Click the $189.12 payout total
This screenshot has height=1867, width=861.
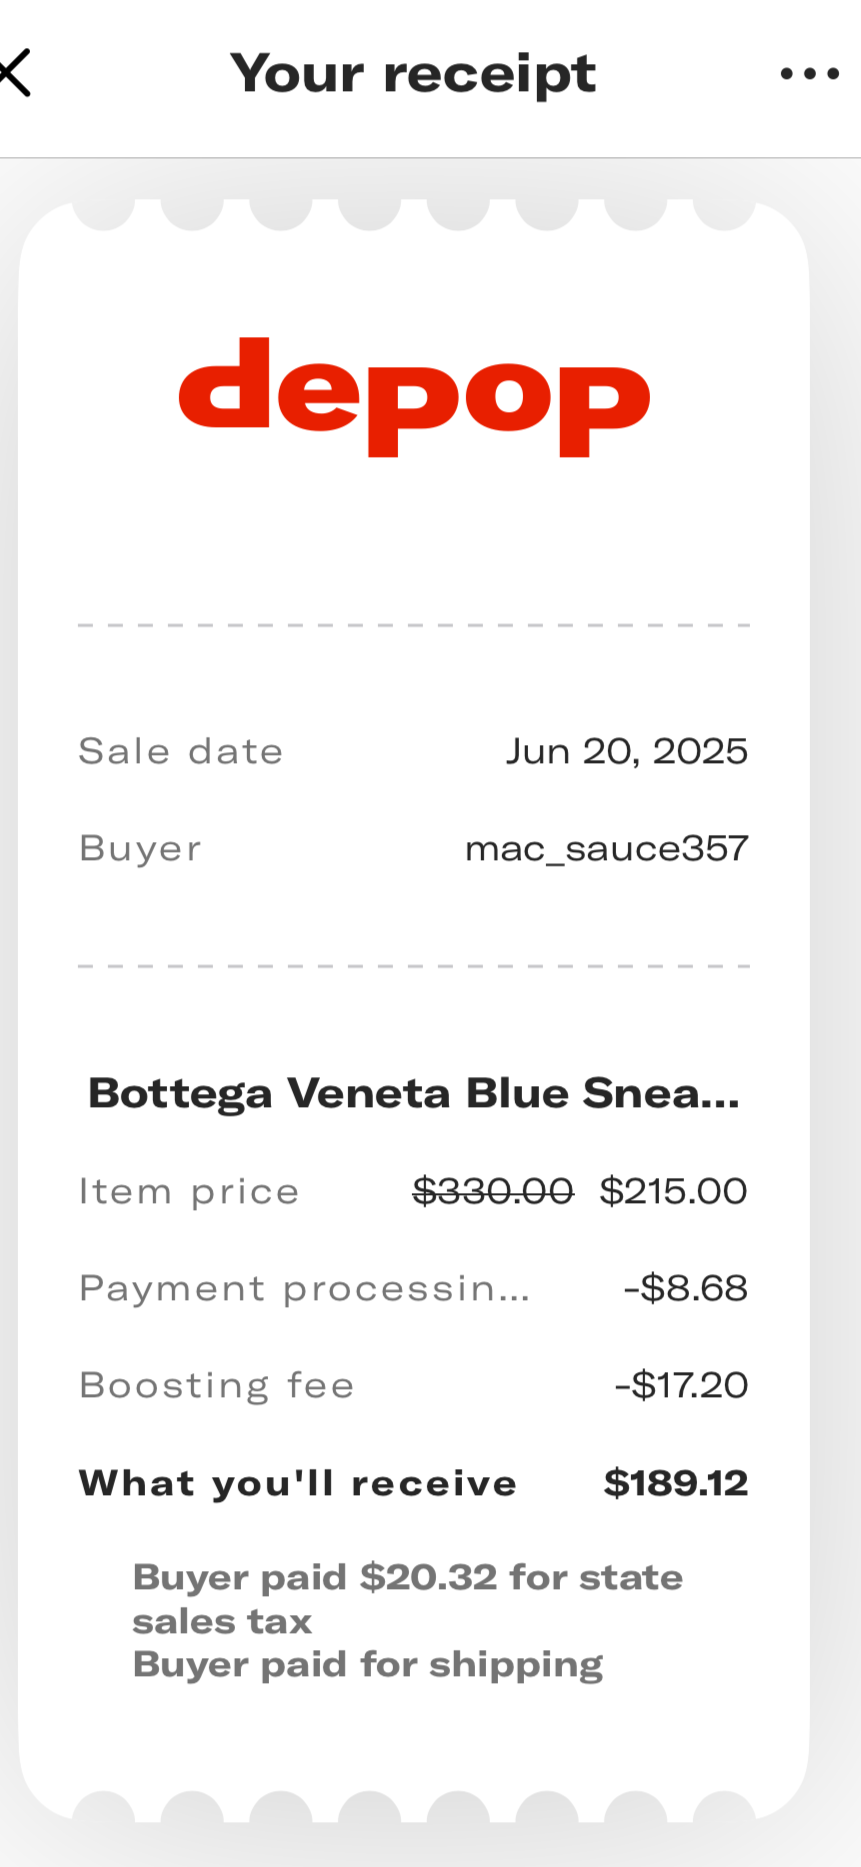click(676, 1483)
